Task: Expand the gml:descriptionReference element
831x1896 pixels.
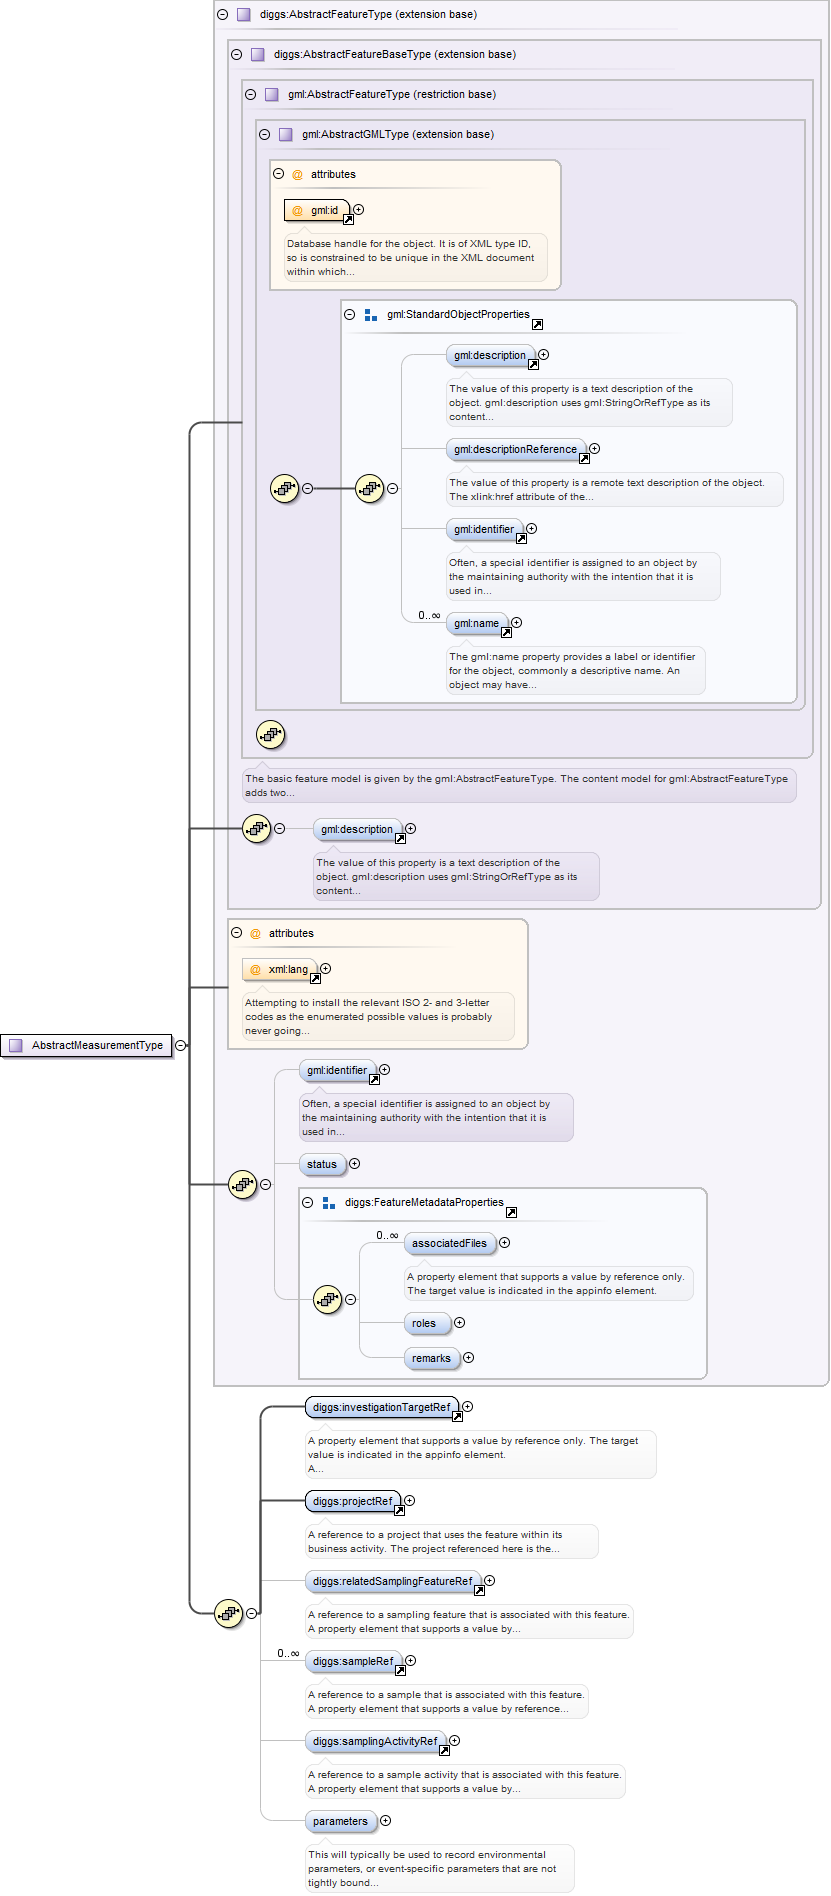Action: [x=595, y=449]
